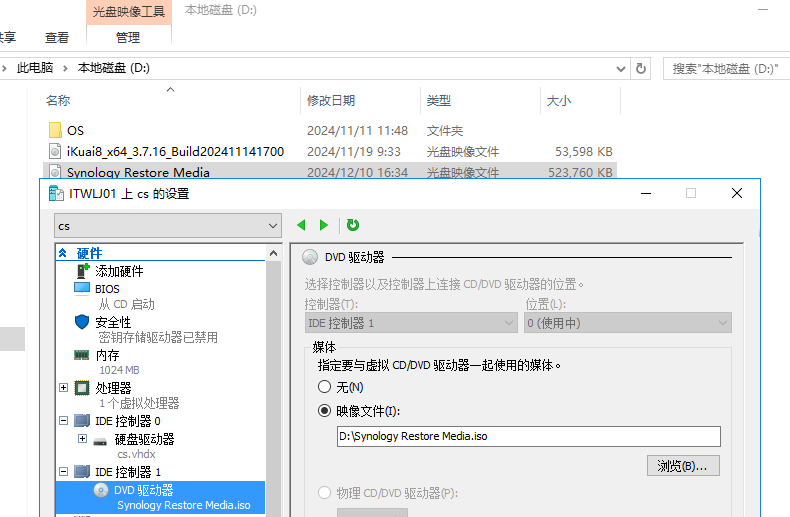Click the image file path input field

pyautogui.click(x=528, y=436)
